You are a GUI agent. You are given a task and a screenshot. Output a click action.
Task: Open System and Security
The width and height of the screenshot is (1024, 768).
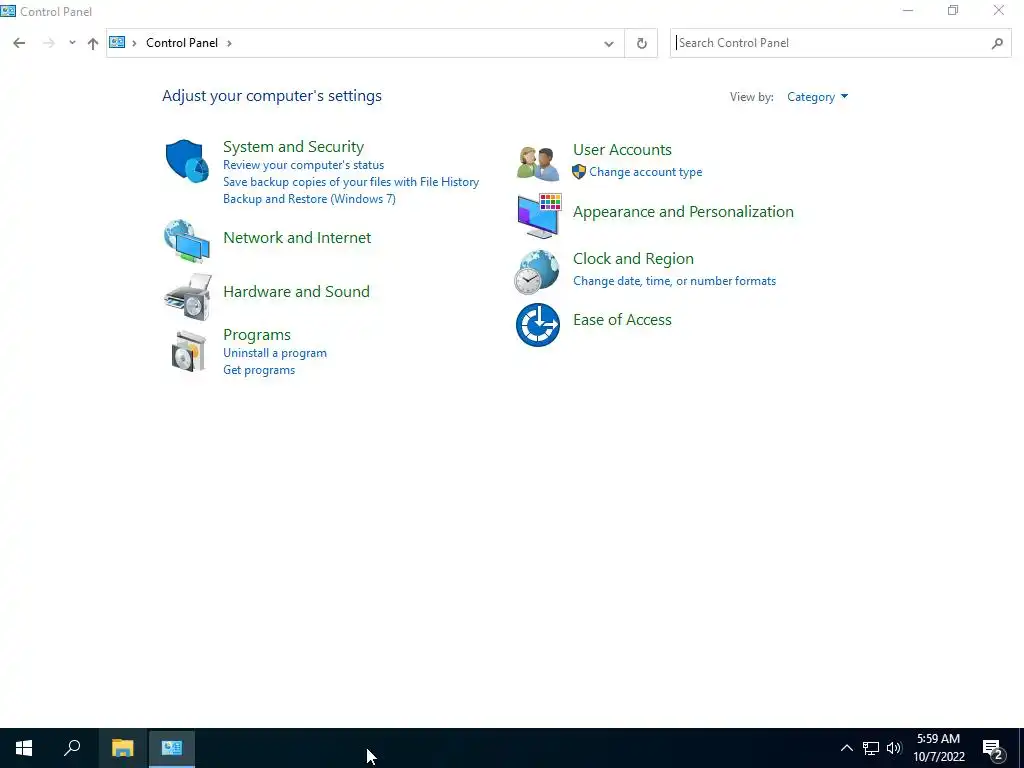(x=293, y=146)
